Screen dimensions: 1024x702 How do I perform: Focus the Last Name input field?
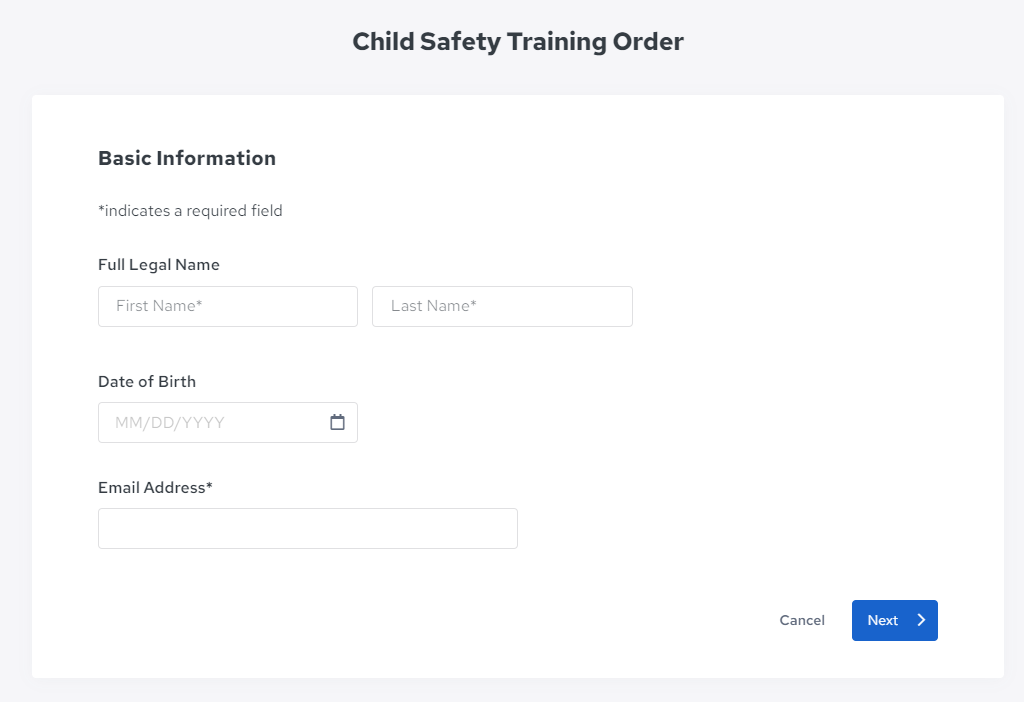point(502,306)
